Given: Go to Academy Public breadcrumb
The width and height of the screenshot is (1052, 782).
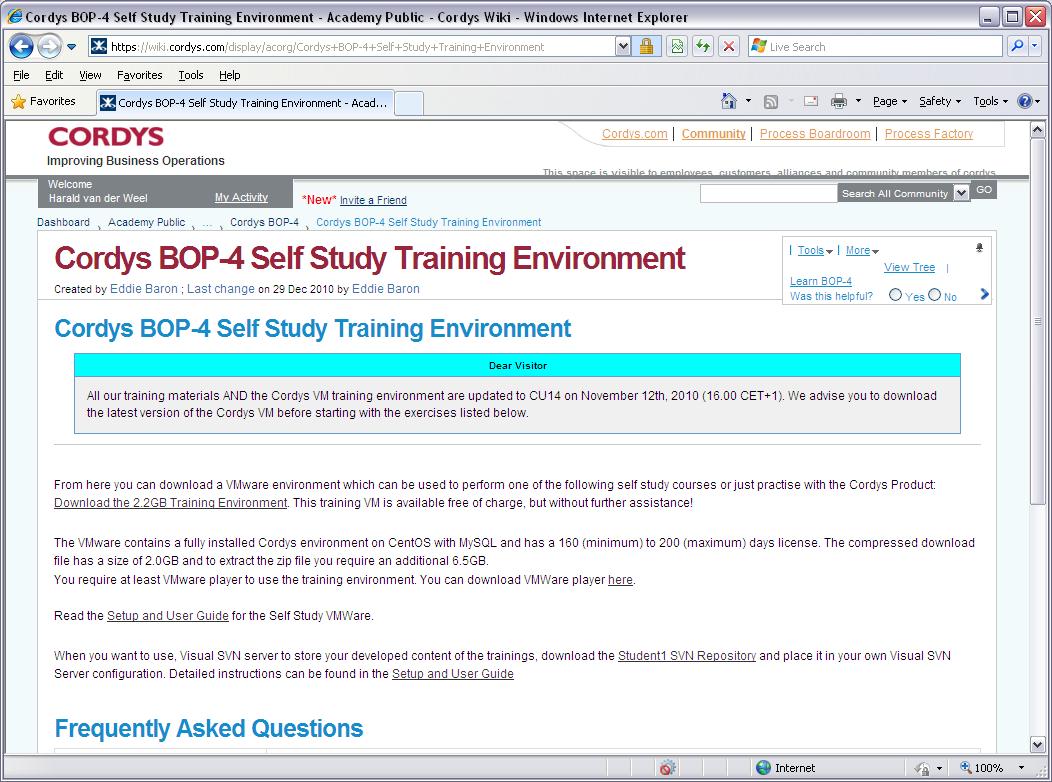Looking at the screenshot, I should (x=146, y=222).
